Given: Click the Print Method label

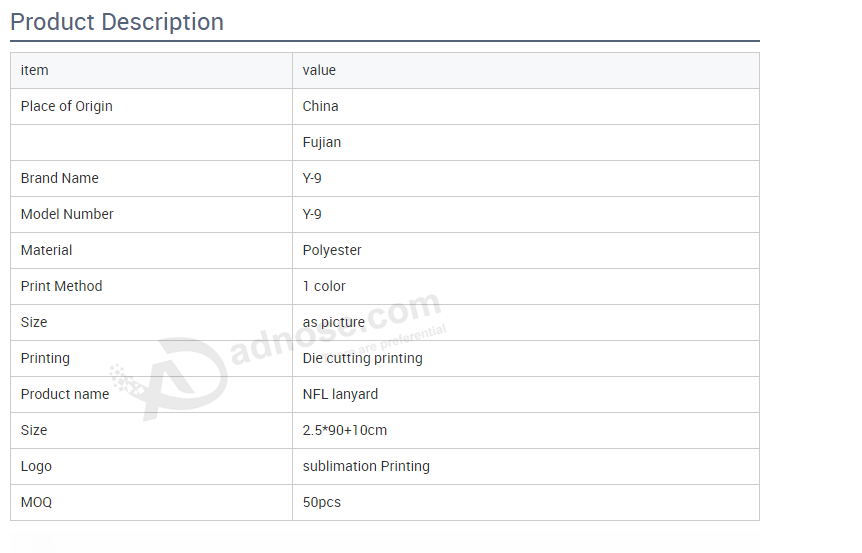Looking at the screenshot, I should [x=62, y=286].
